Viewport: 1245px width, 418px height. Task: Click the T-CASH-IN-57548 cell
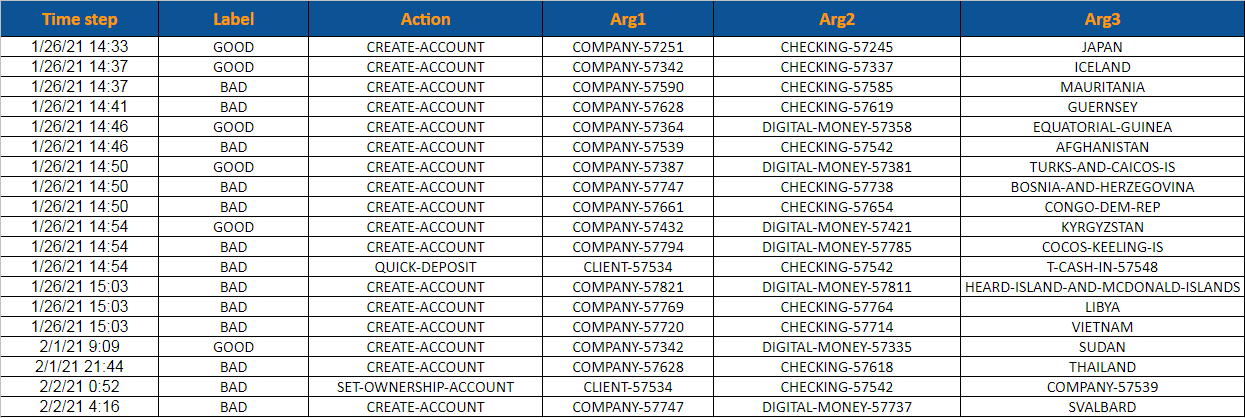1102,267
